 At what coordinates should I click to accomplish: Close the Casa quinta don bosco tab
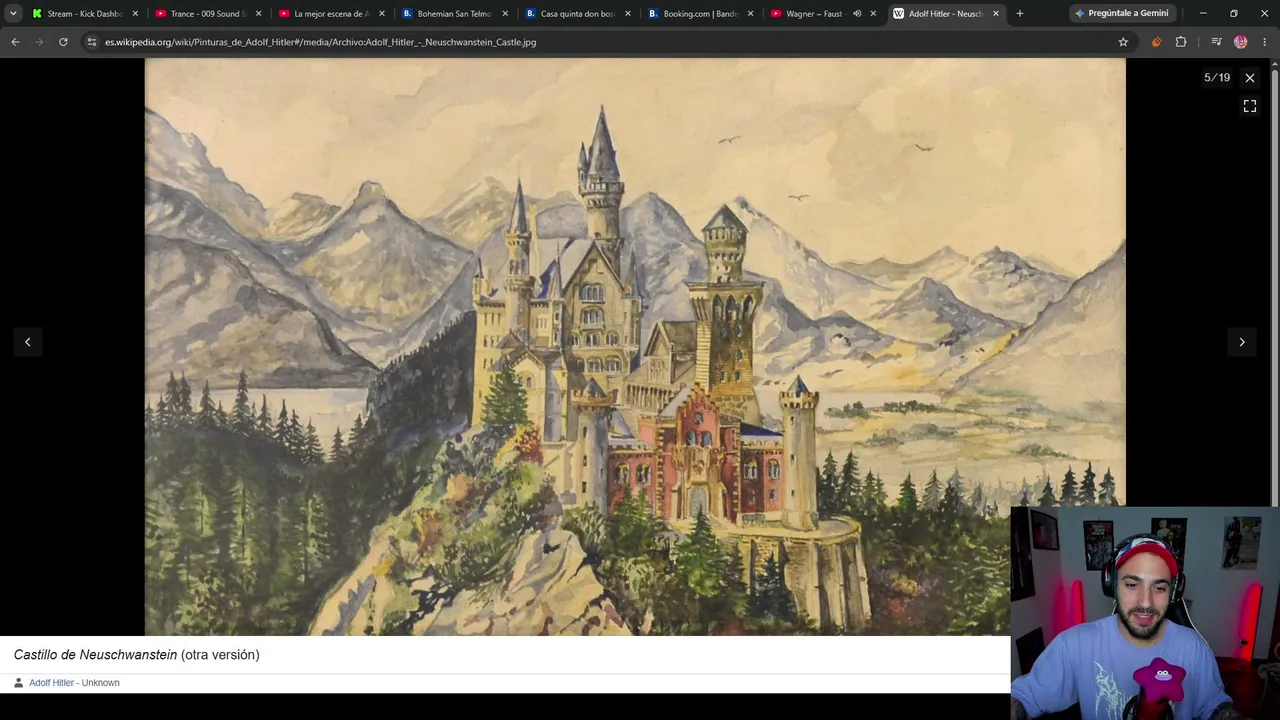[x=627, y=13]
